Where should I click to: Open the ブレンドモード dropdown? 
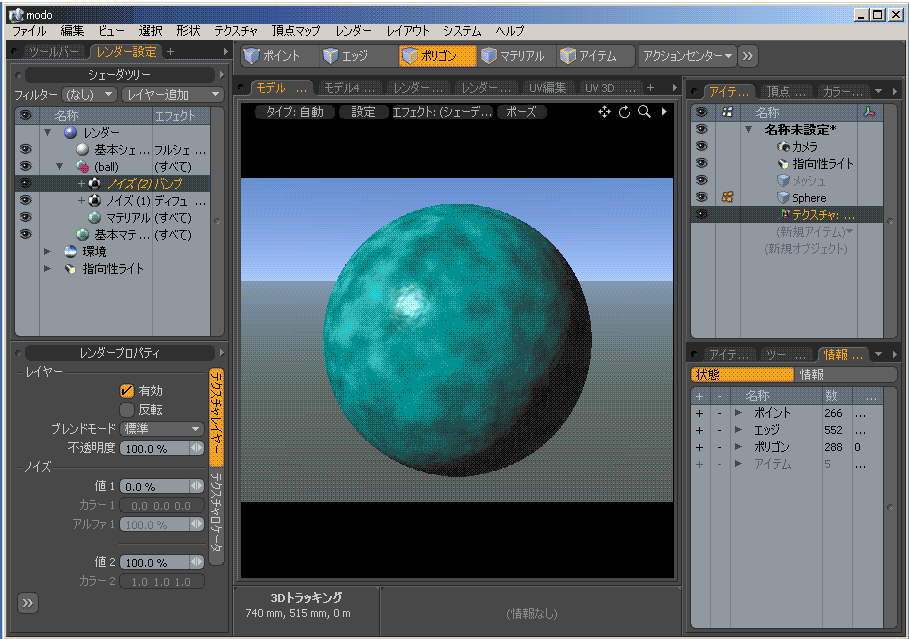[162, 429]
